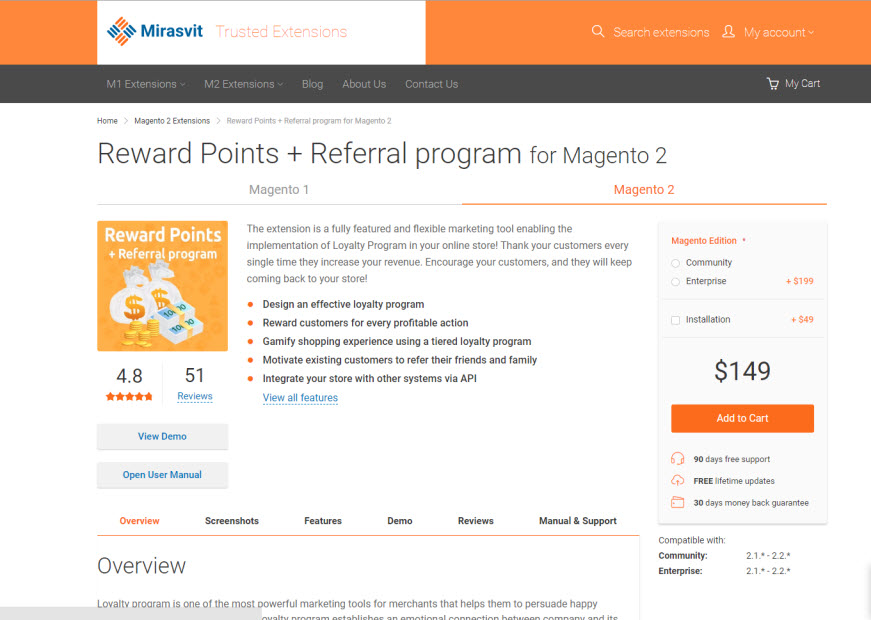871x620 pixels.
Task: Open the My account dropdown
Action: [778, 32]
